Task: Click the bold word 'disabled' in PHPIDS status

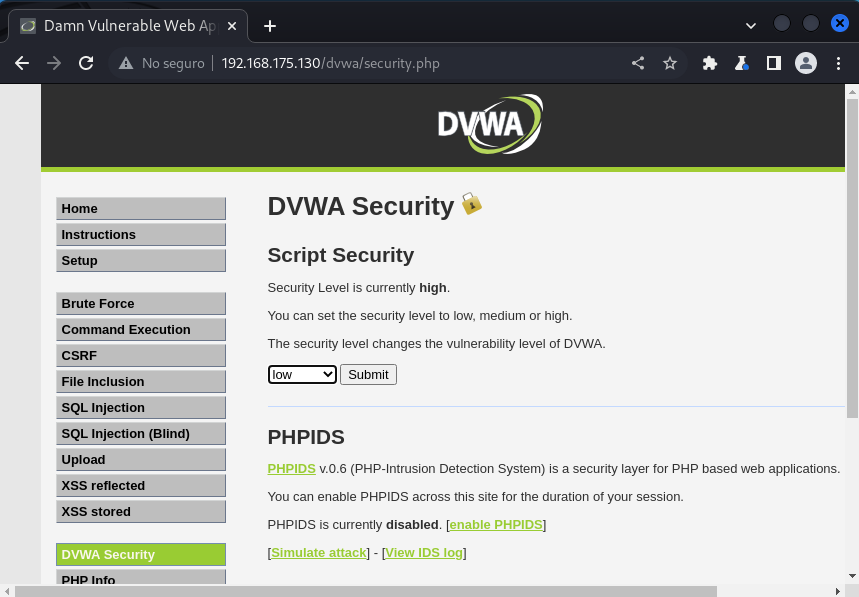Action: [412, 525]
